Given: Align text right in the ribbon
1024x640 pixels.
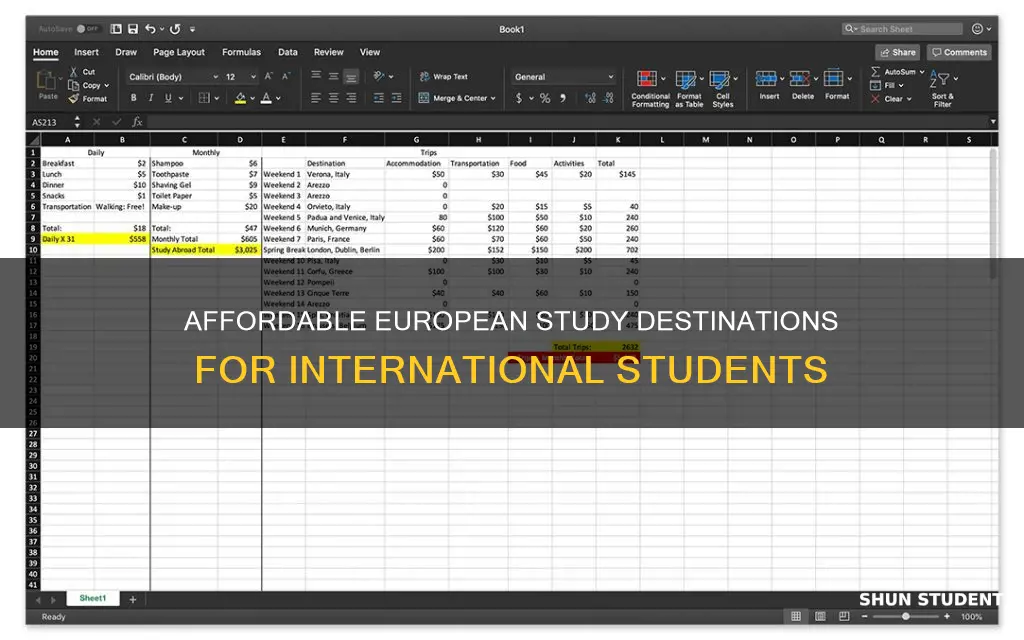Looking at the screenshot, I should click(351, 98).
